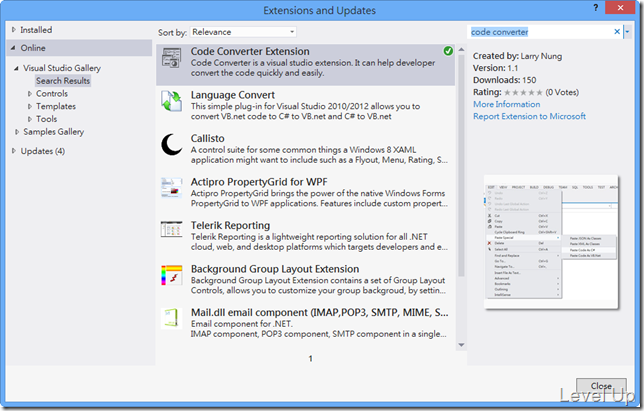
Task: Click the star rating control
Action: 523,92
